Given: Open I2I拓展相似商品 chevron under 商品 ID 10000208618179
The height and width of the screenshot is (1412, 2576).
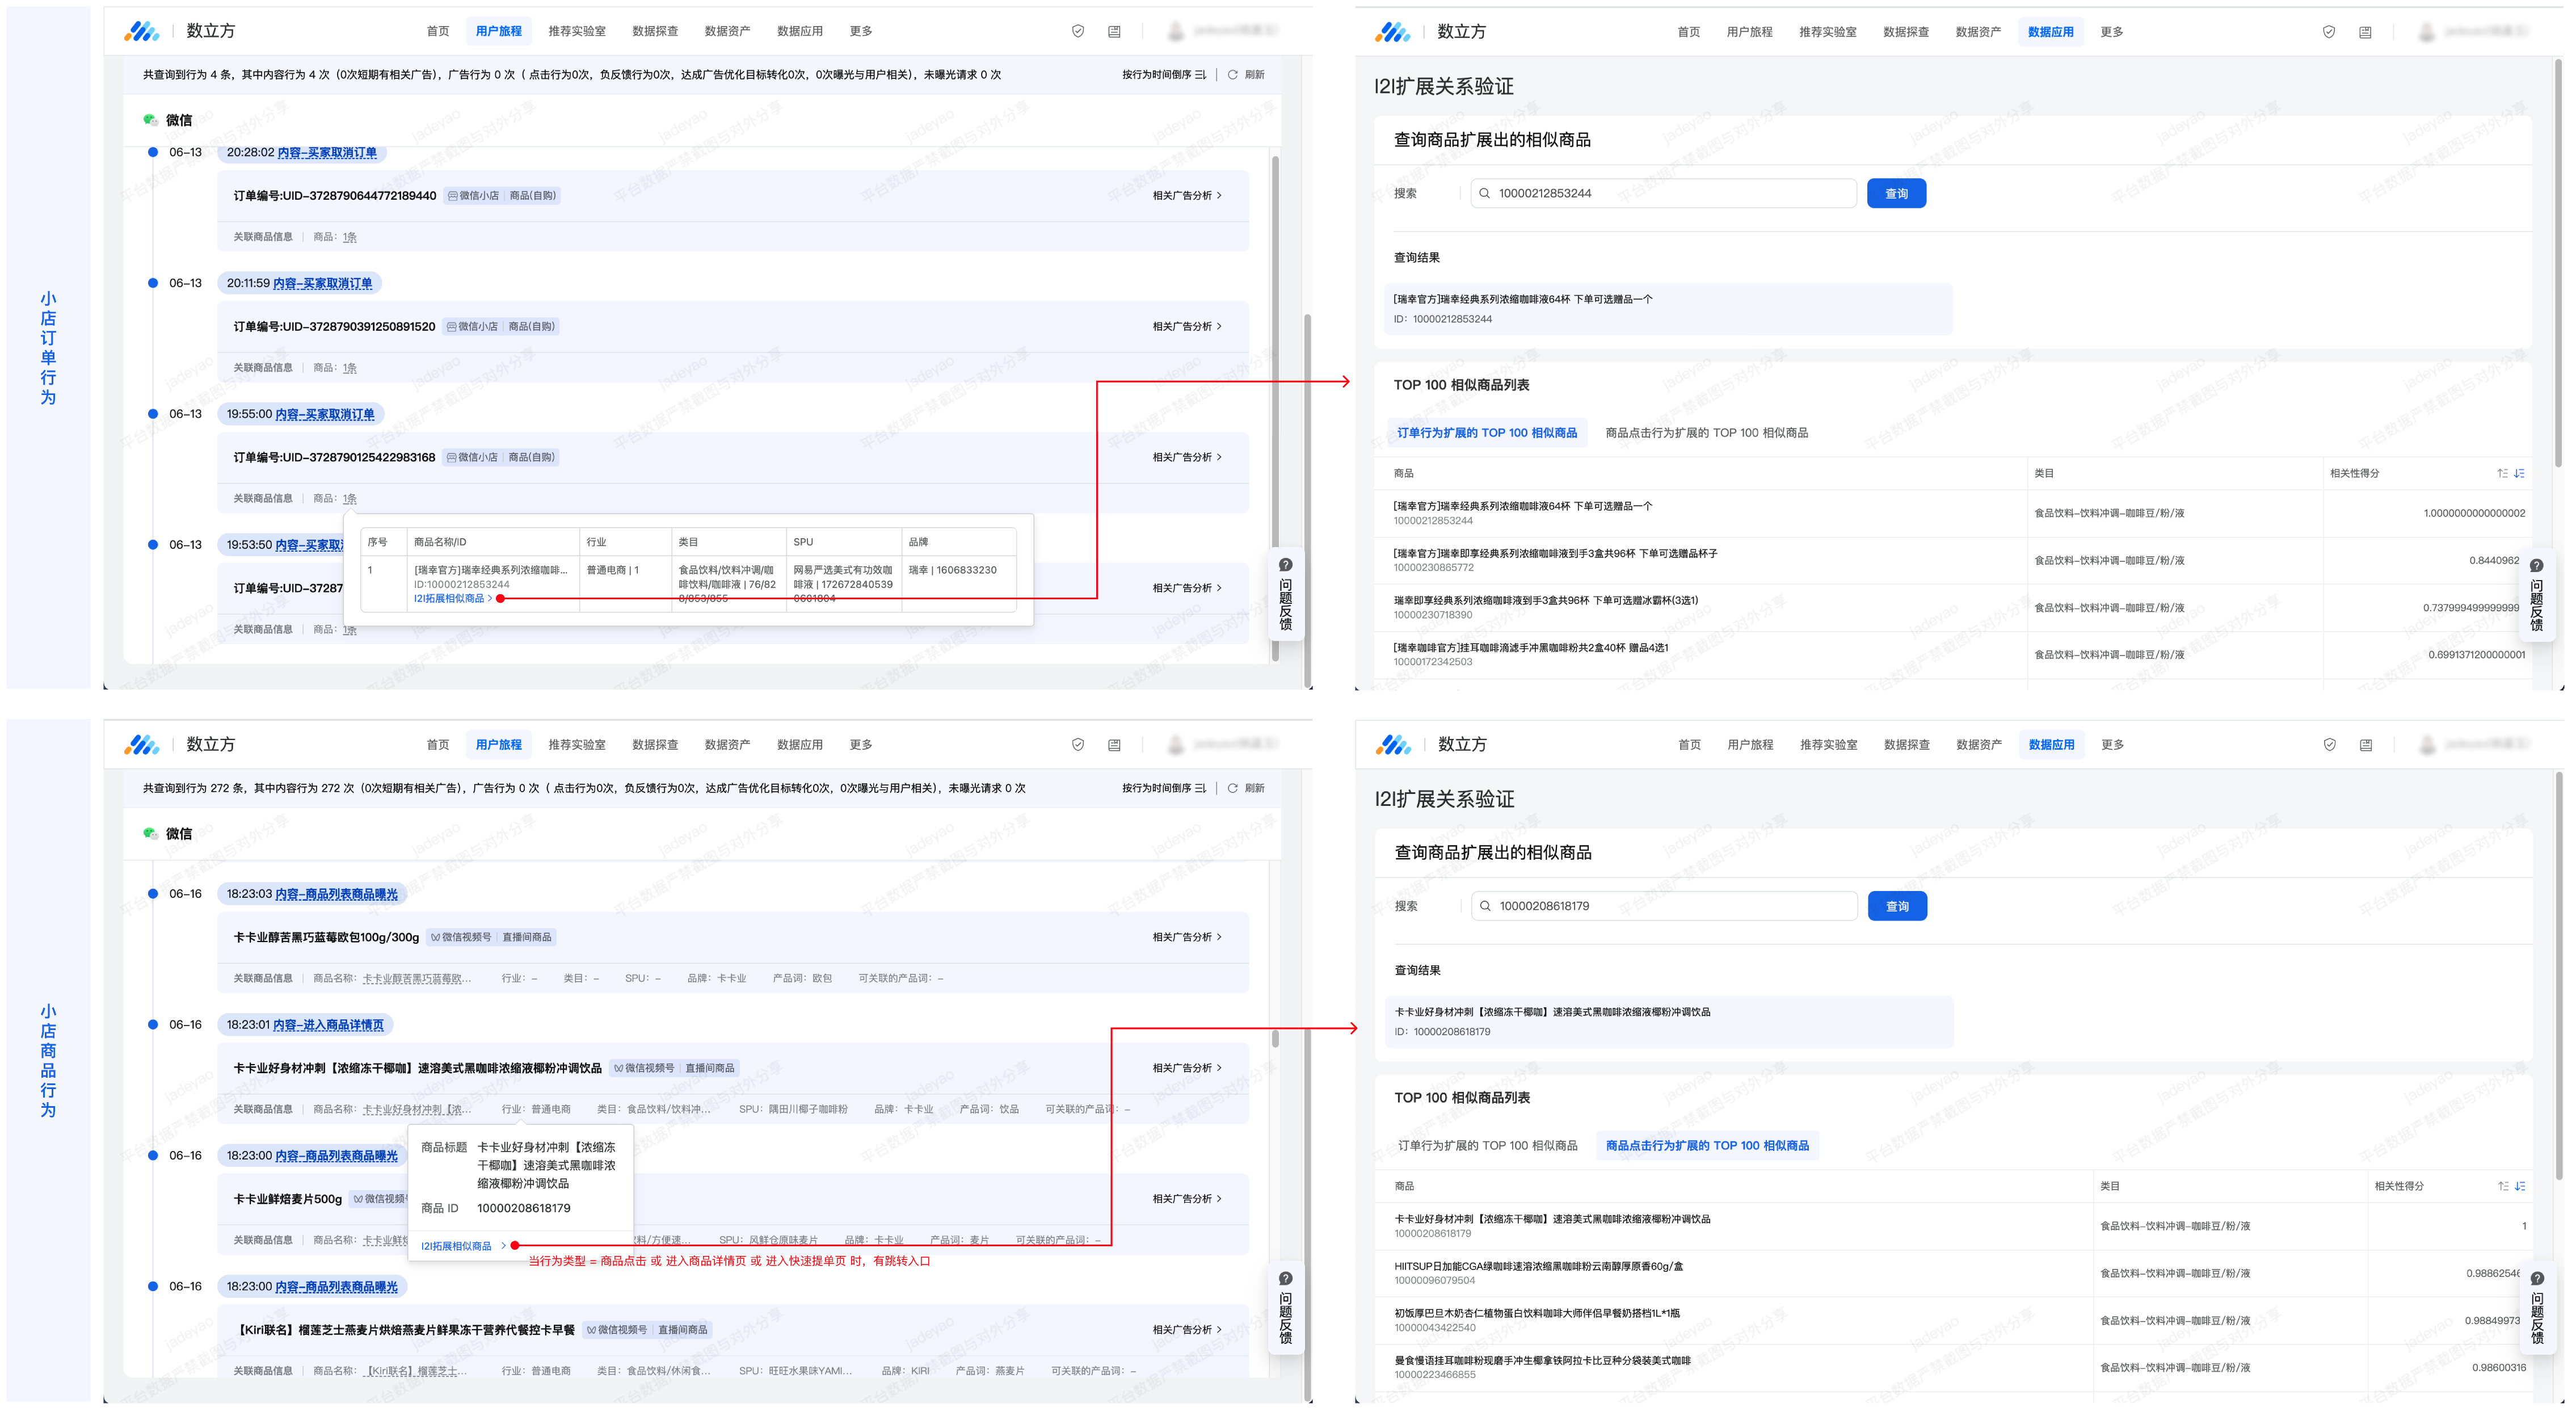Looking at the screenshot, I should point(503,1246).
